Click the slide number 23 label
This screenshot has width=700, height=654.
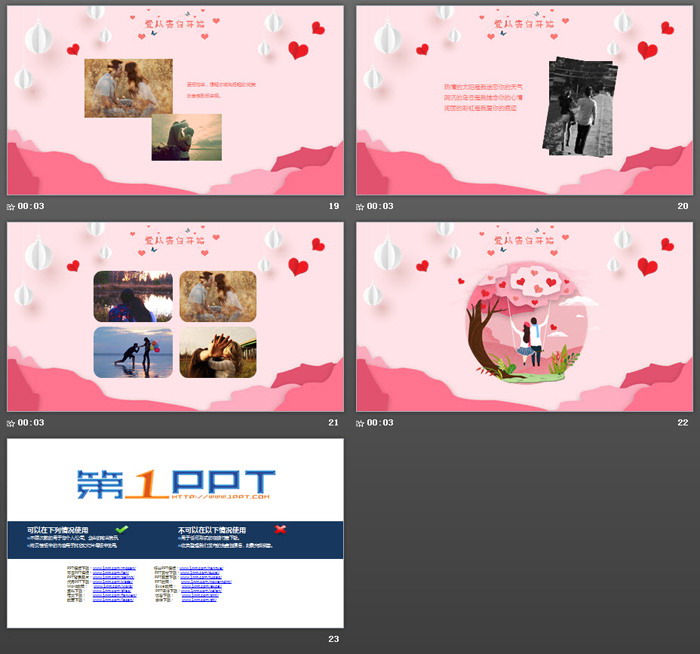tap(334, 640)
